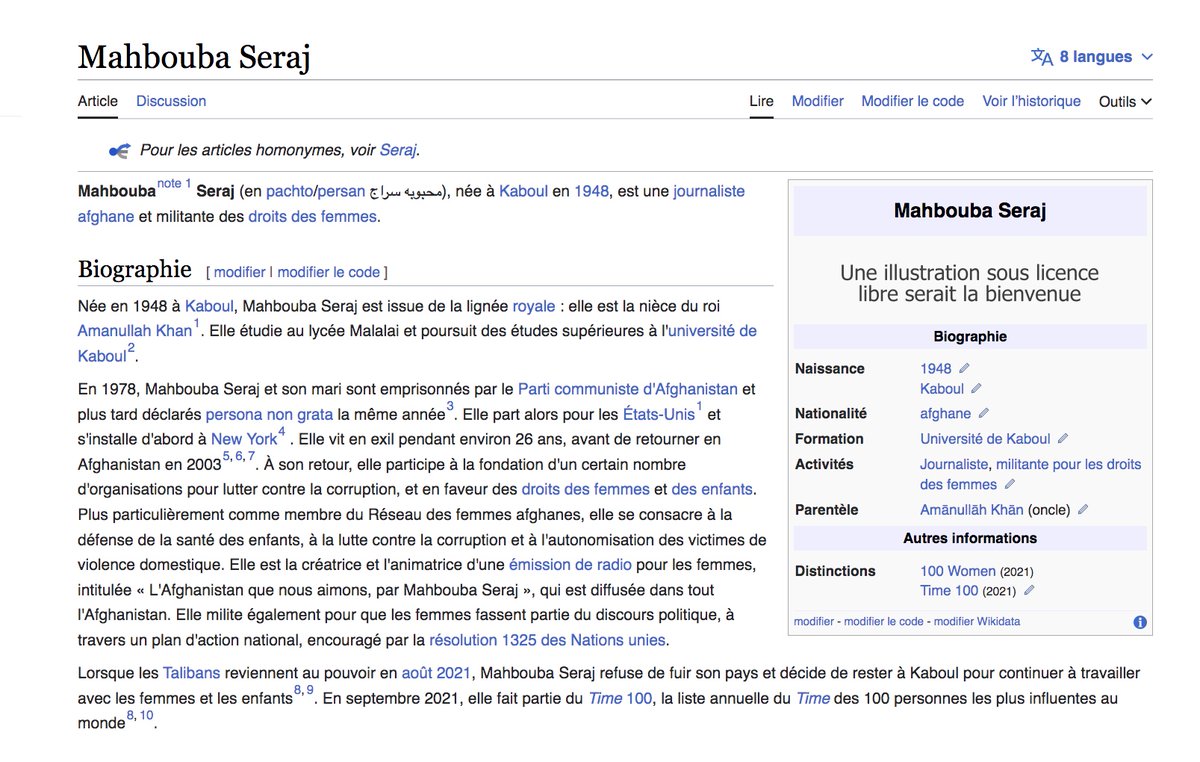Select the Article tab
The width and height of the screenshot is (1200, 762).
click(x=98, y=101)
